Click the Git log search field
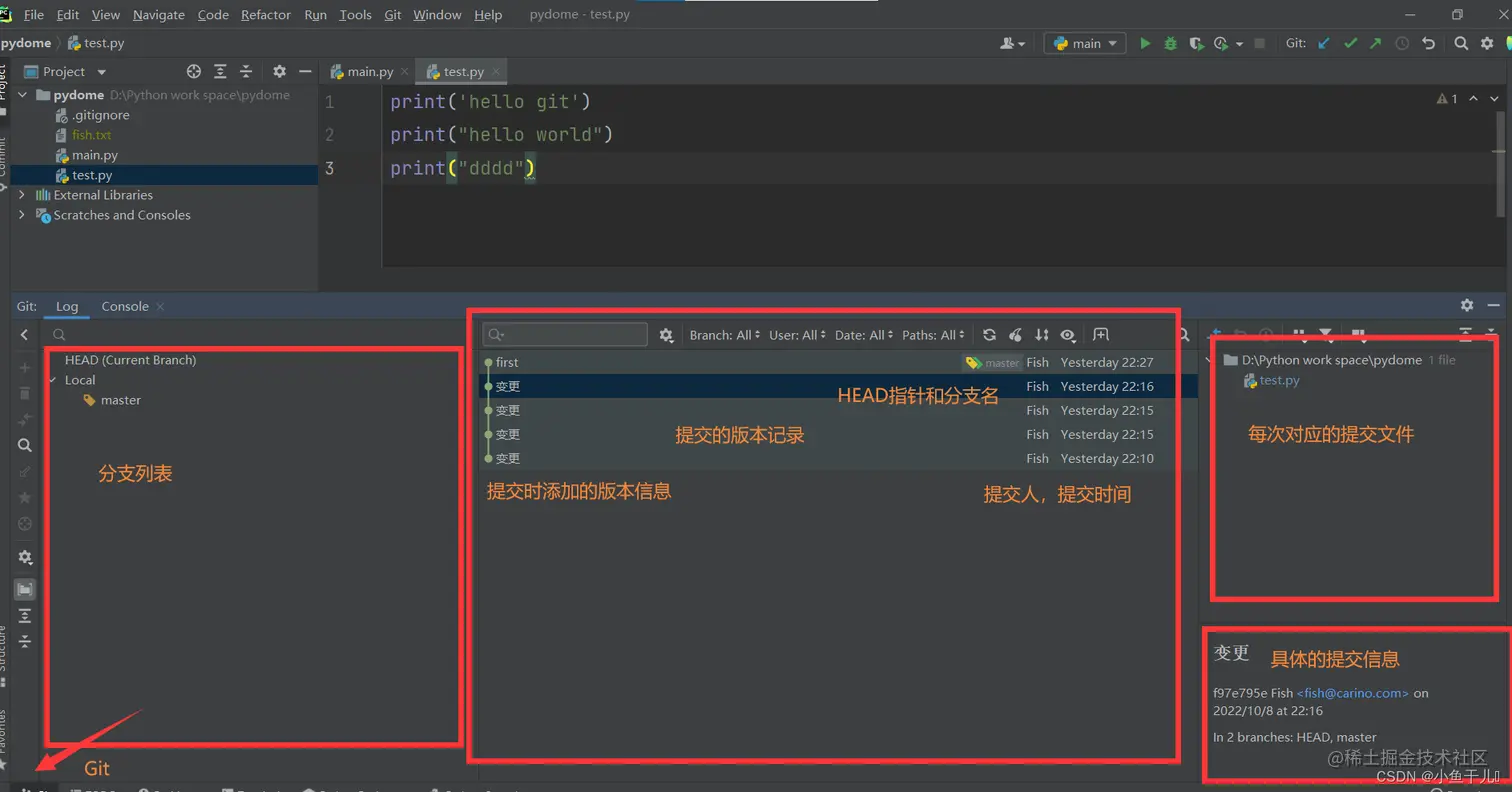1512x792 pixels. [565, 335]
